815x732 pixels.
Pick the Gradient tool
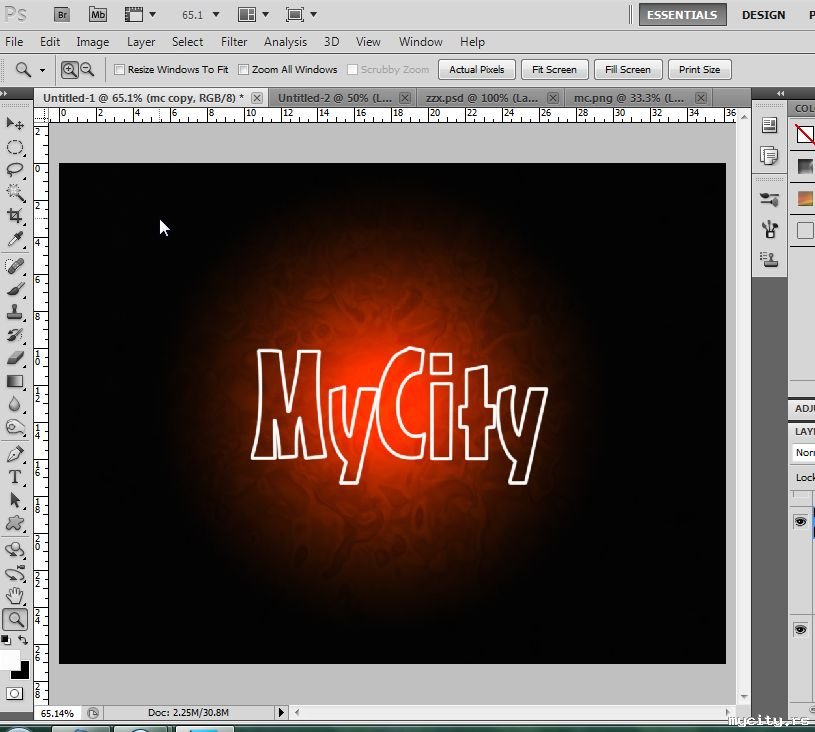pyautogui.click(x=15, y=381)
